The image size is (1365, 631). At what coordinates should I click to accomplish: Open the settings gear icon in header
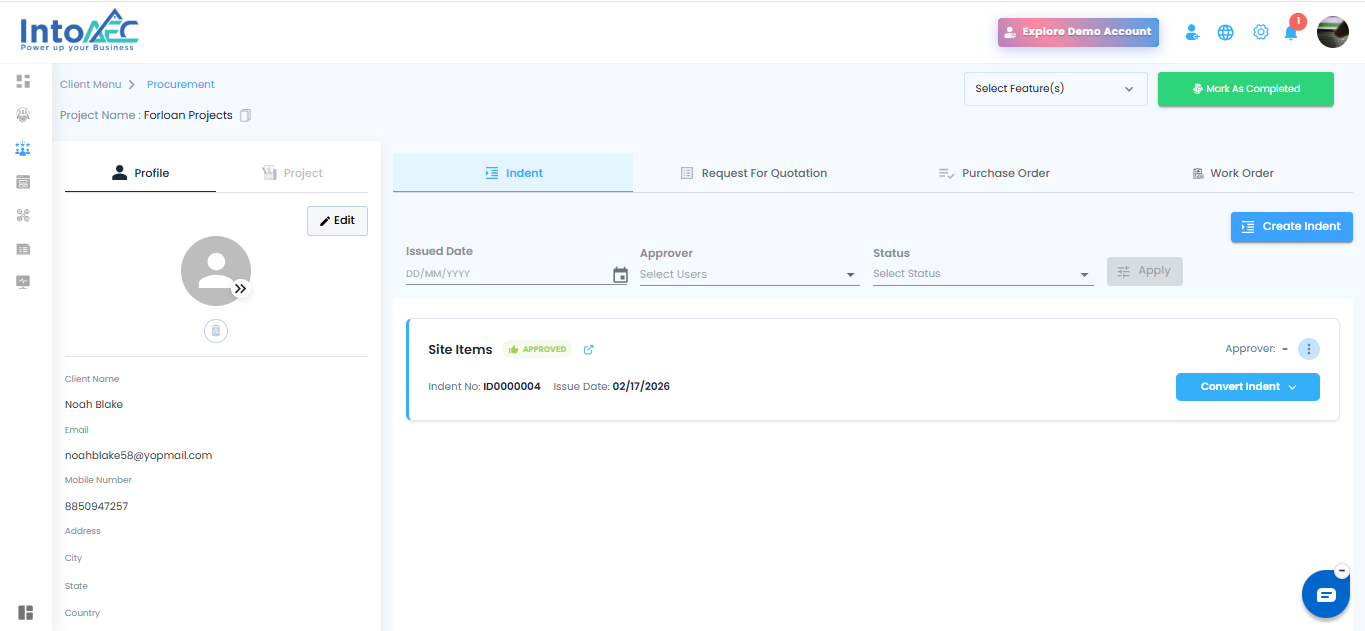coord(1260,32)
